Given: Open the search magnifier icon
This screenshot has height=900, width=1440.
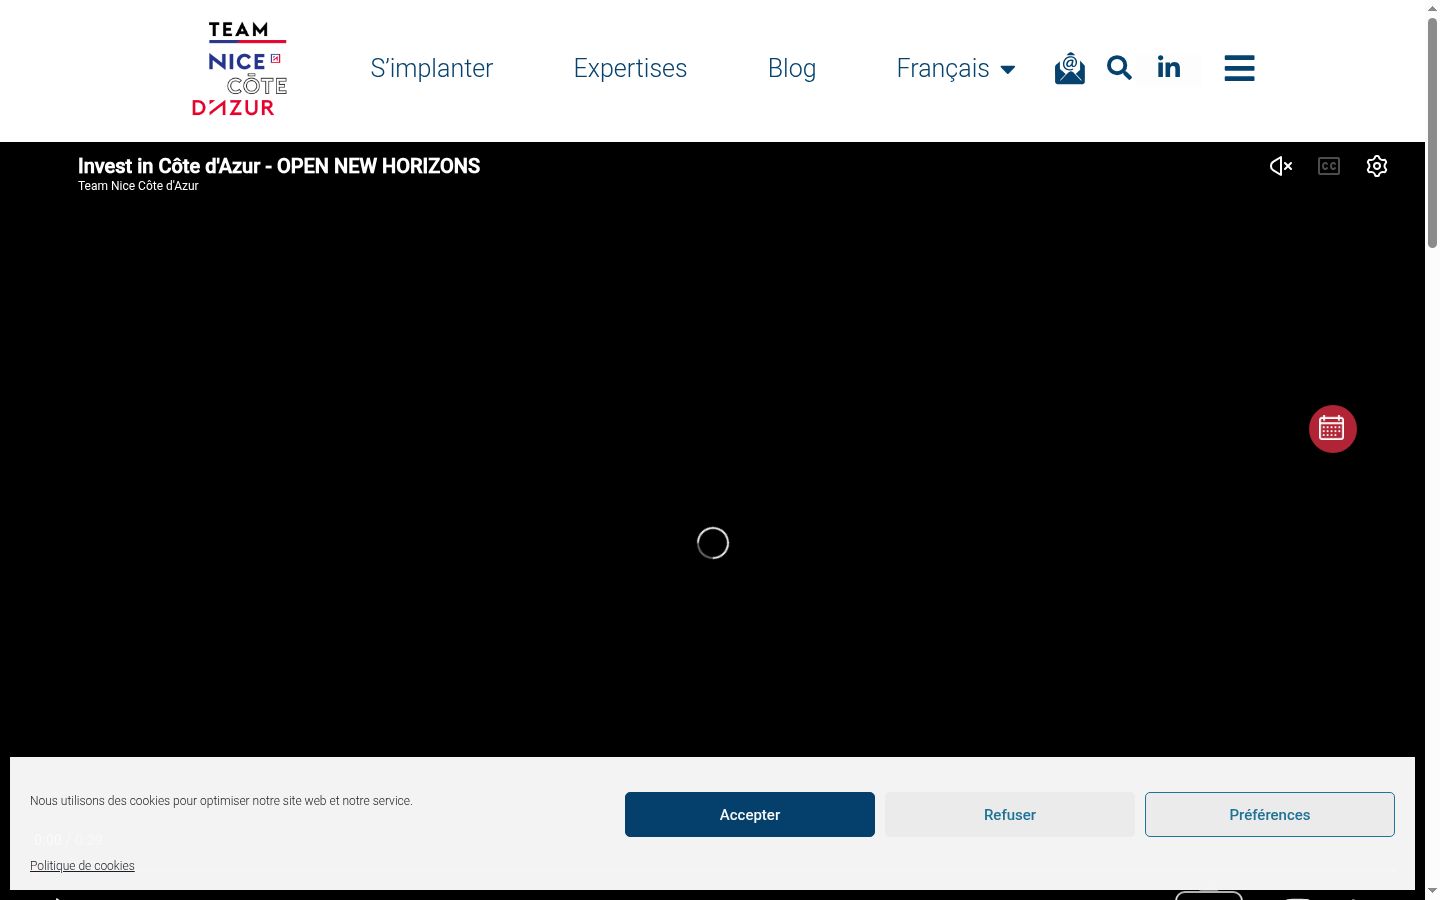Looking at the screenshot, I should point(1119,68).
